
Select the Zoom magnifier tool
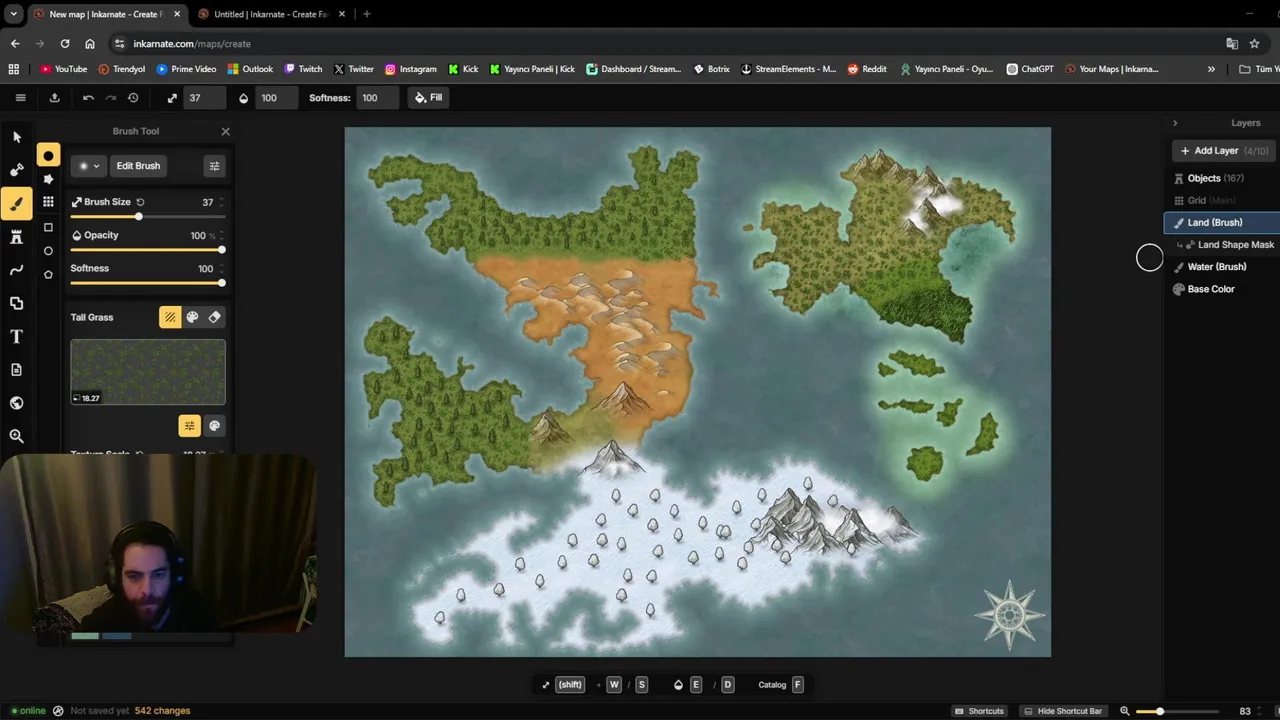pos(16,436)
